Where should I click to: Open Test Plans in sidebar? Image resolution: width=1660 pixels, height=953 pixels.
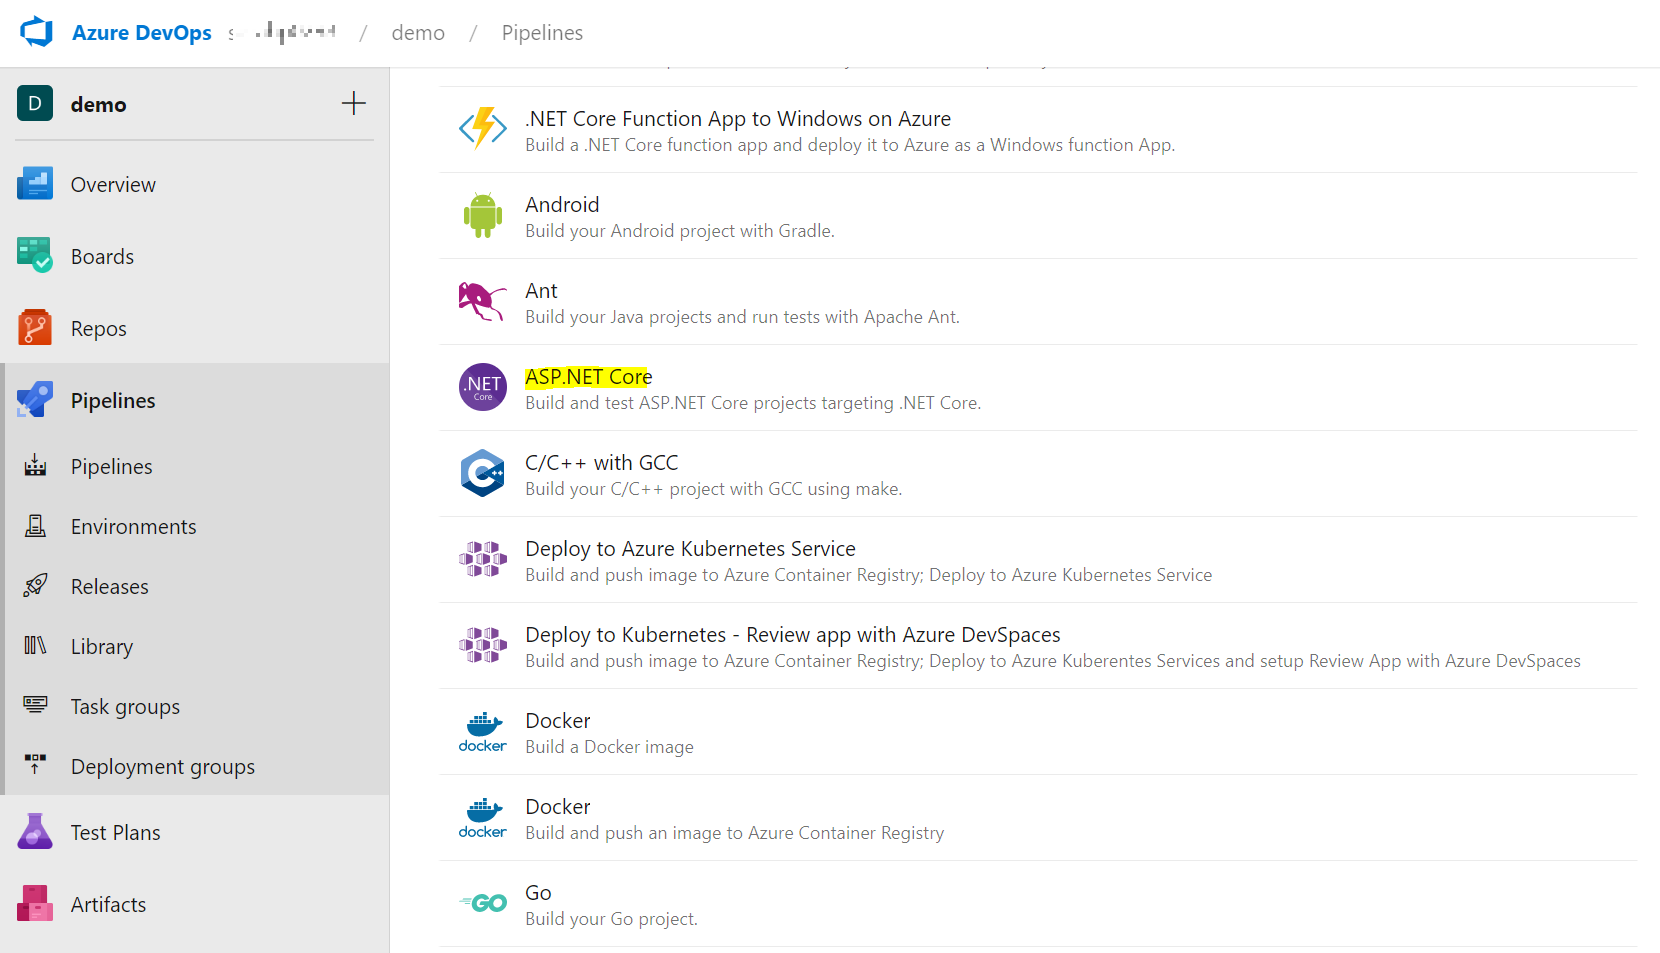tap(116, 833)
